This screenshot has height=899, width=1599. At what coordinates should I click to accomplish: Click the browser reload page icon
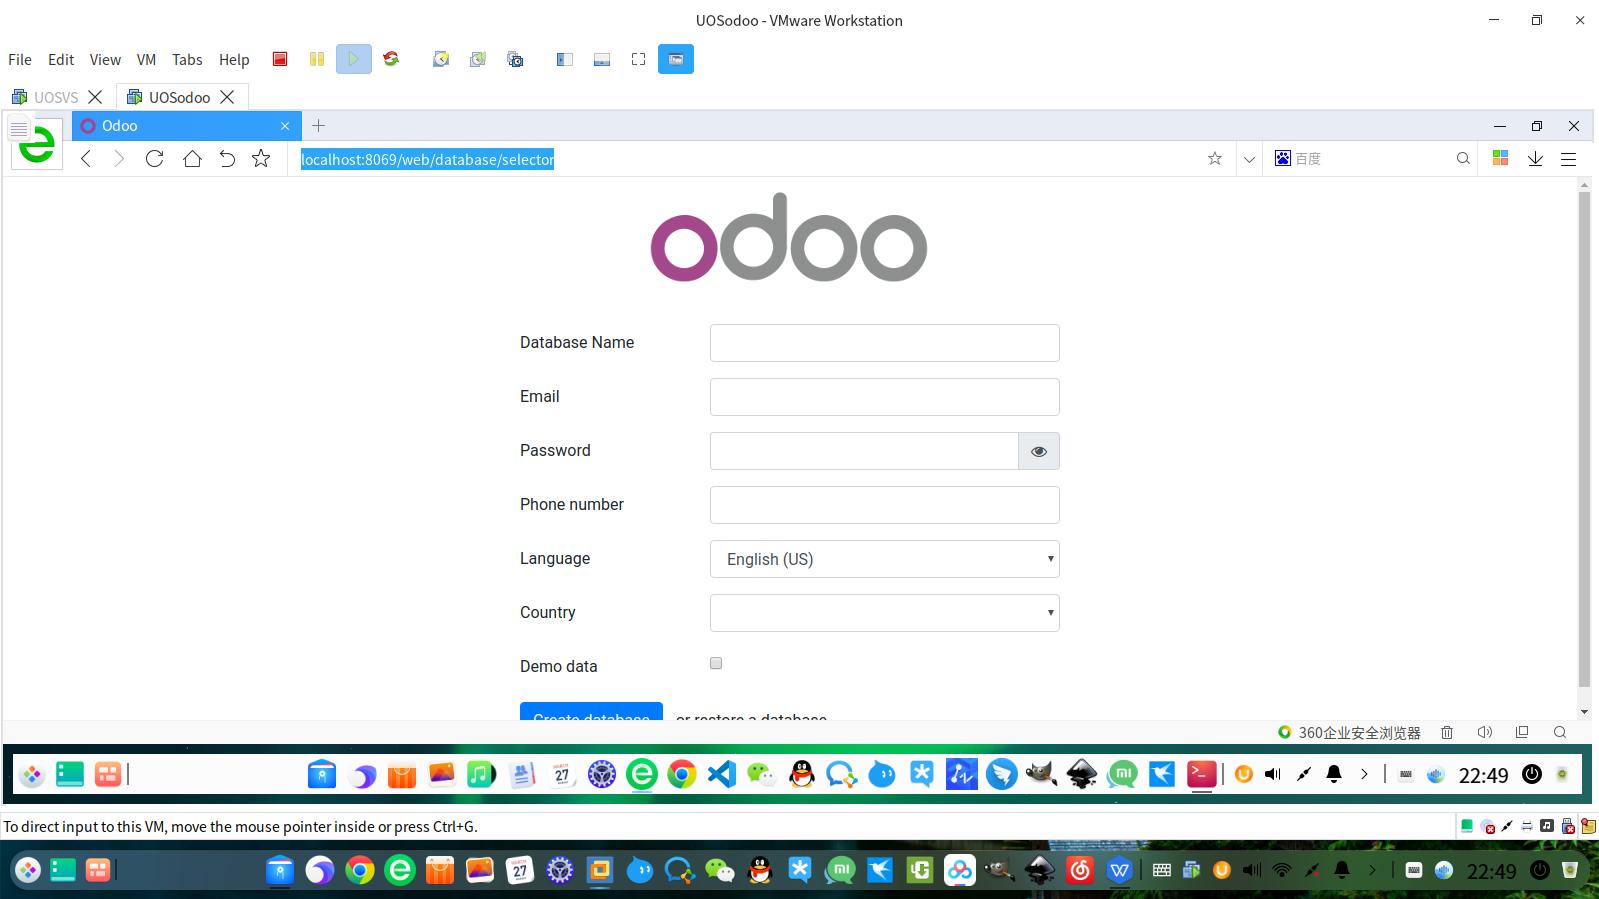click(154, 158)
